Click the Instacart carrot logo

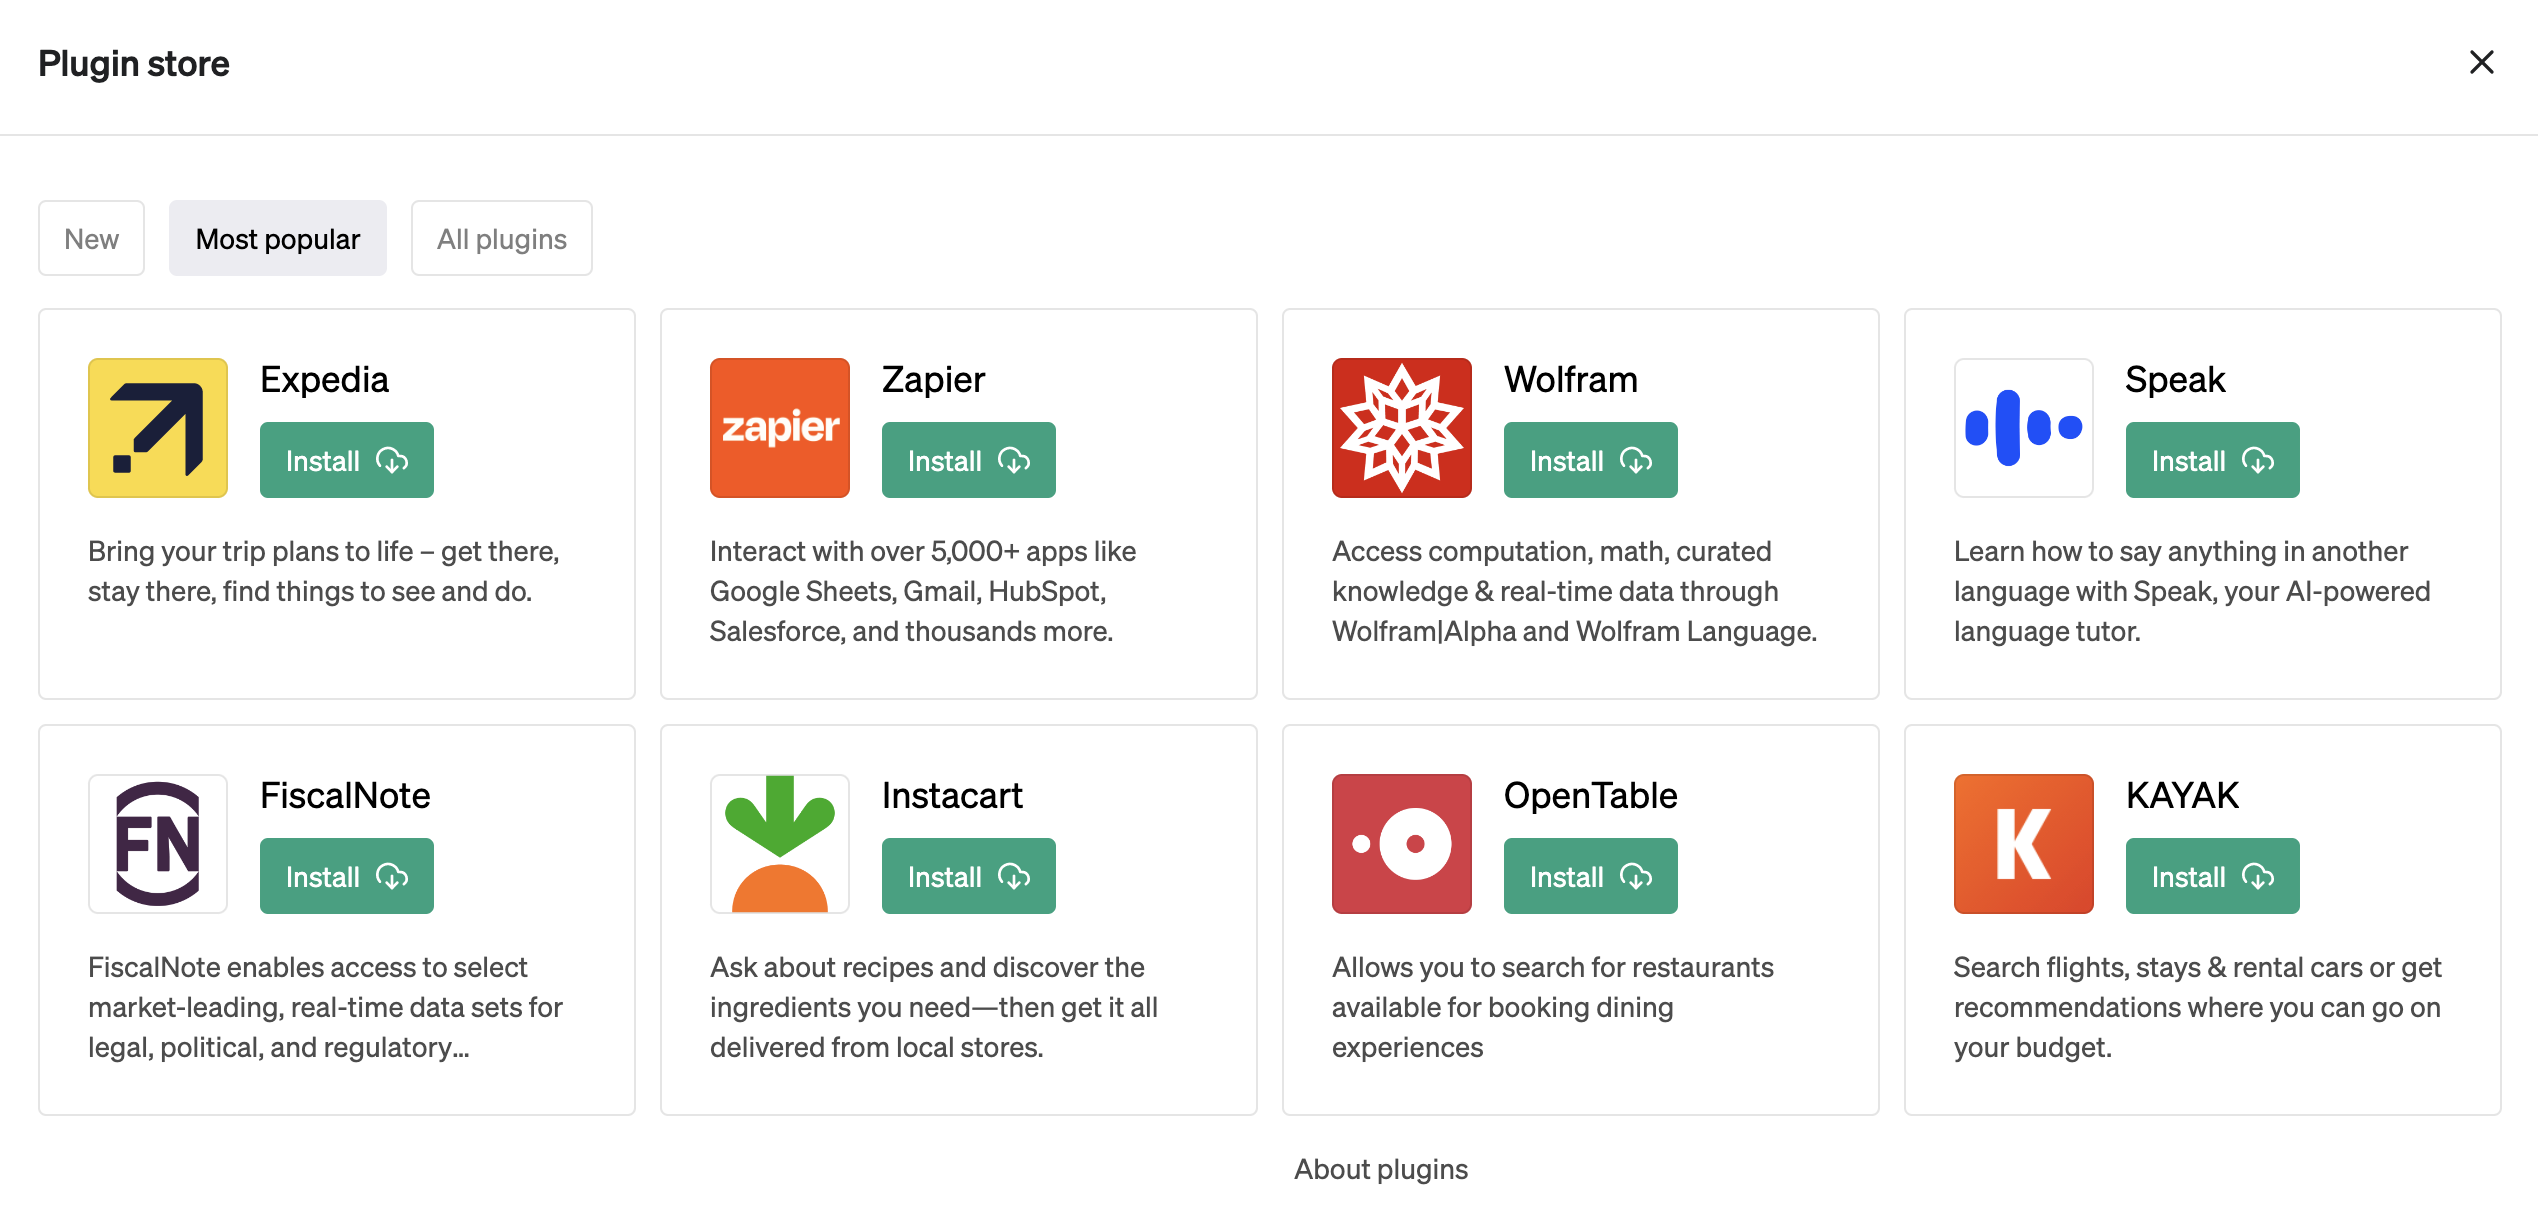(x=780, y=844)
